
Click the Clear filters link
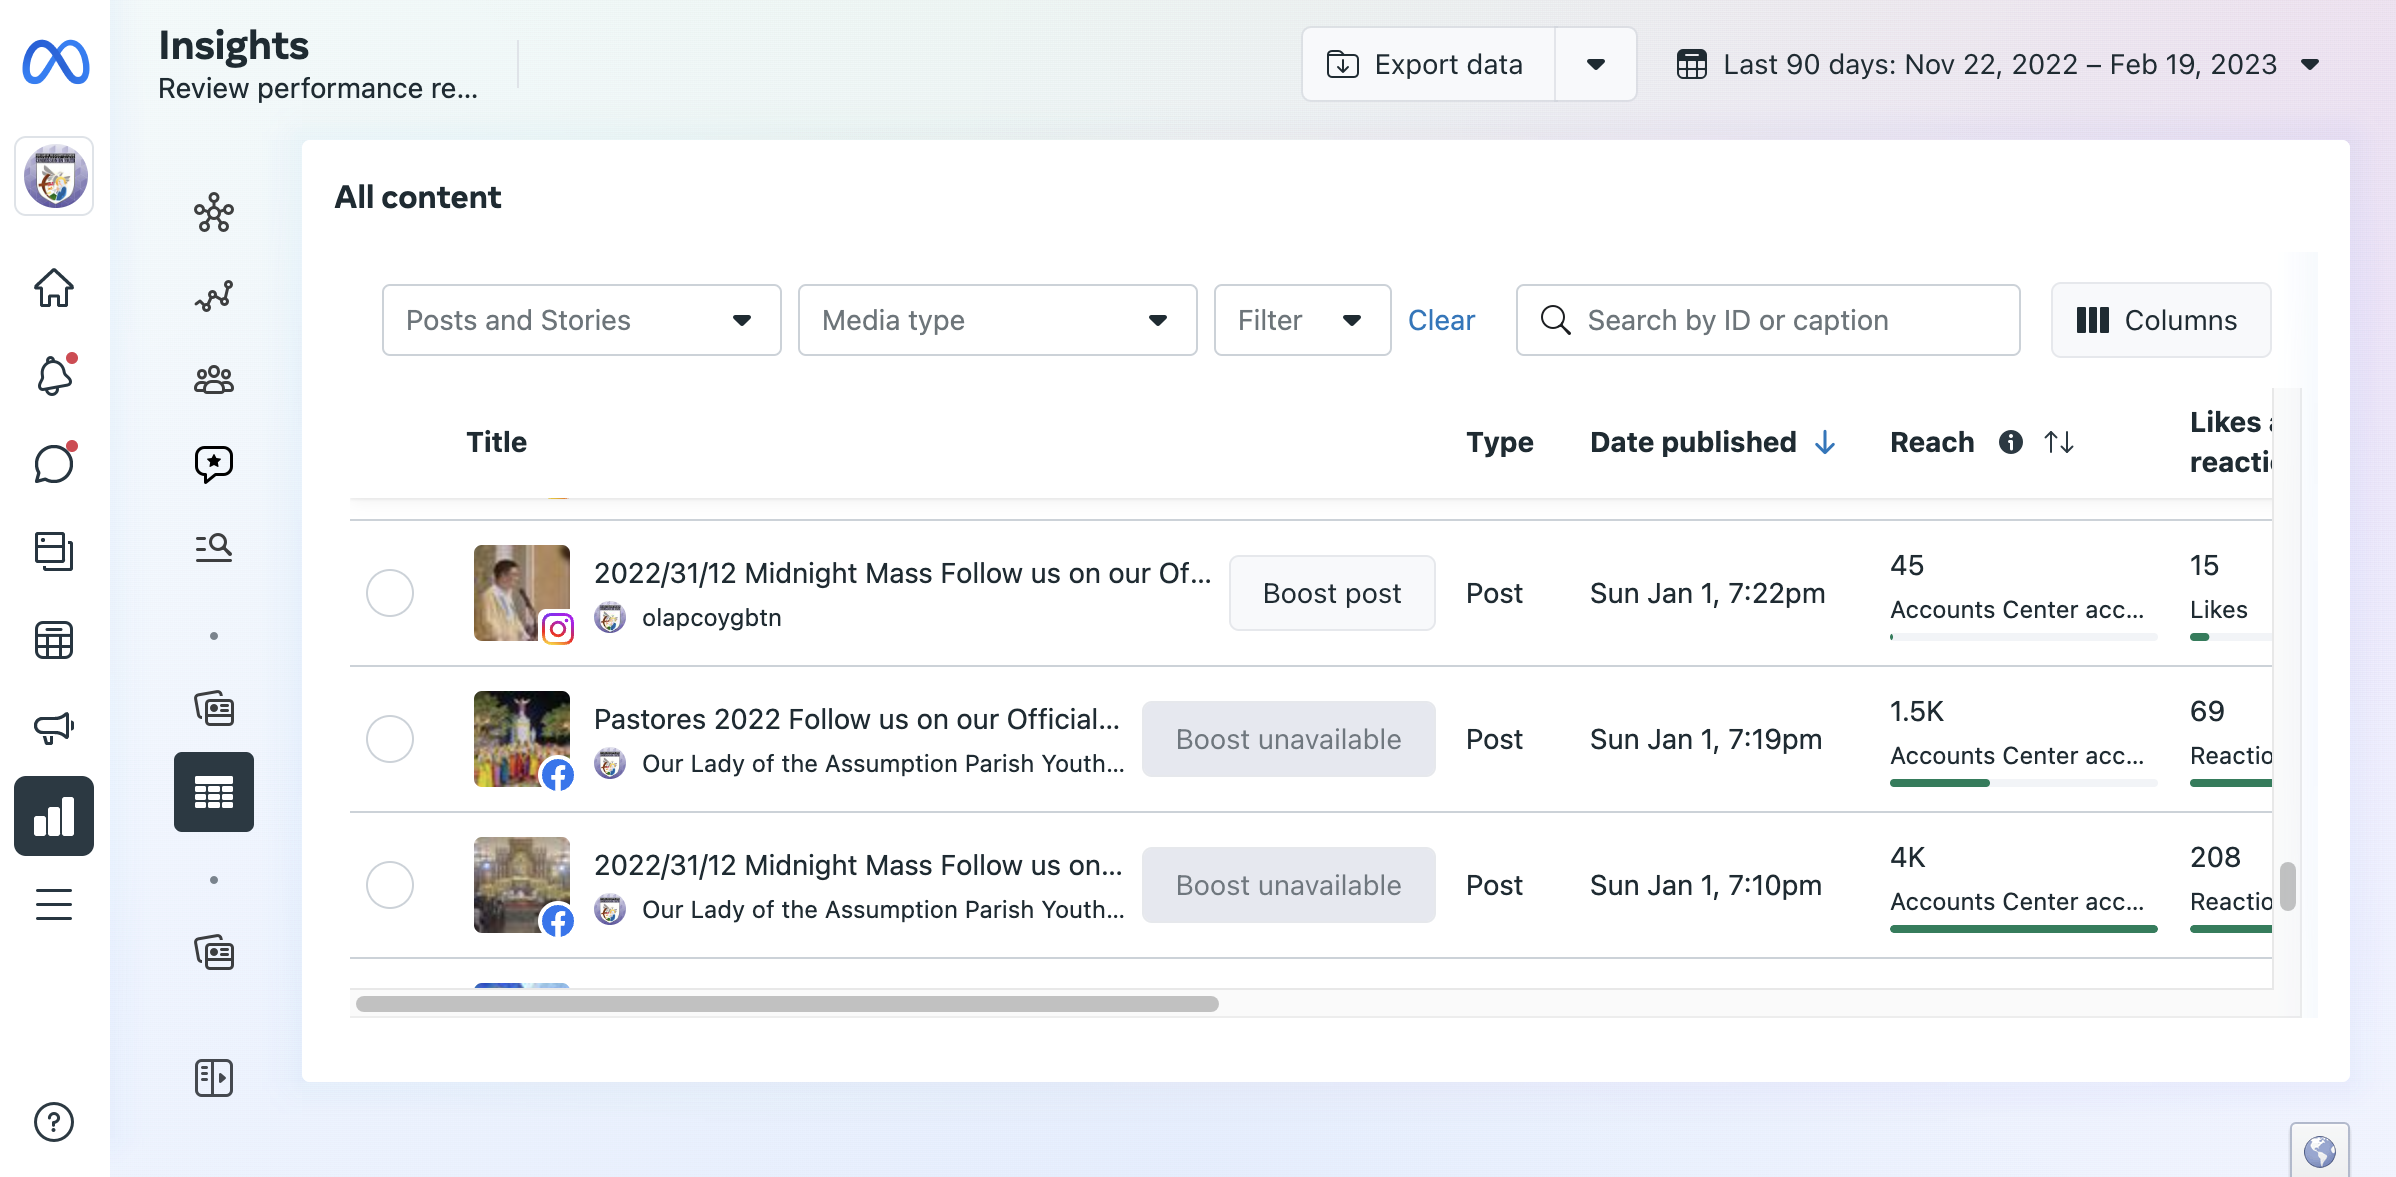[x=1441, y=320]
